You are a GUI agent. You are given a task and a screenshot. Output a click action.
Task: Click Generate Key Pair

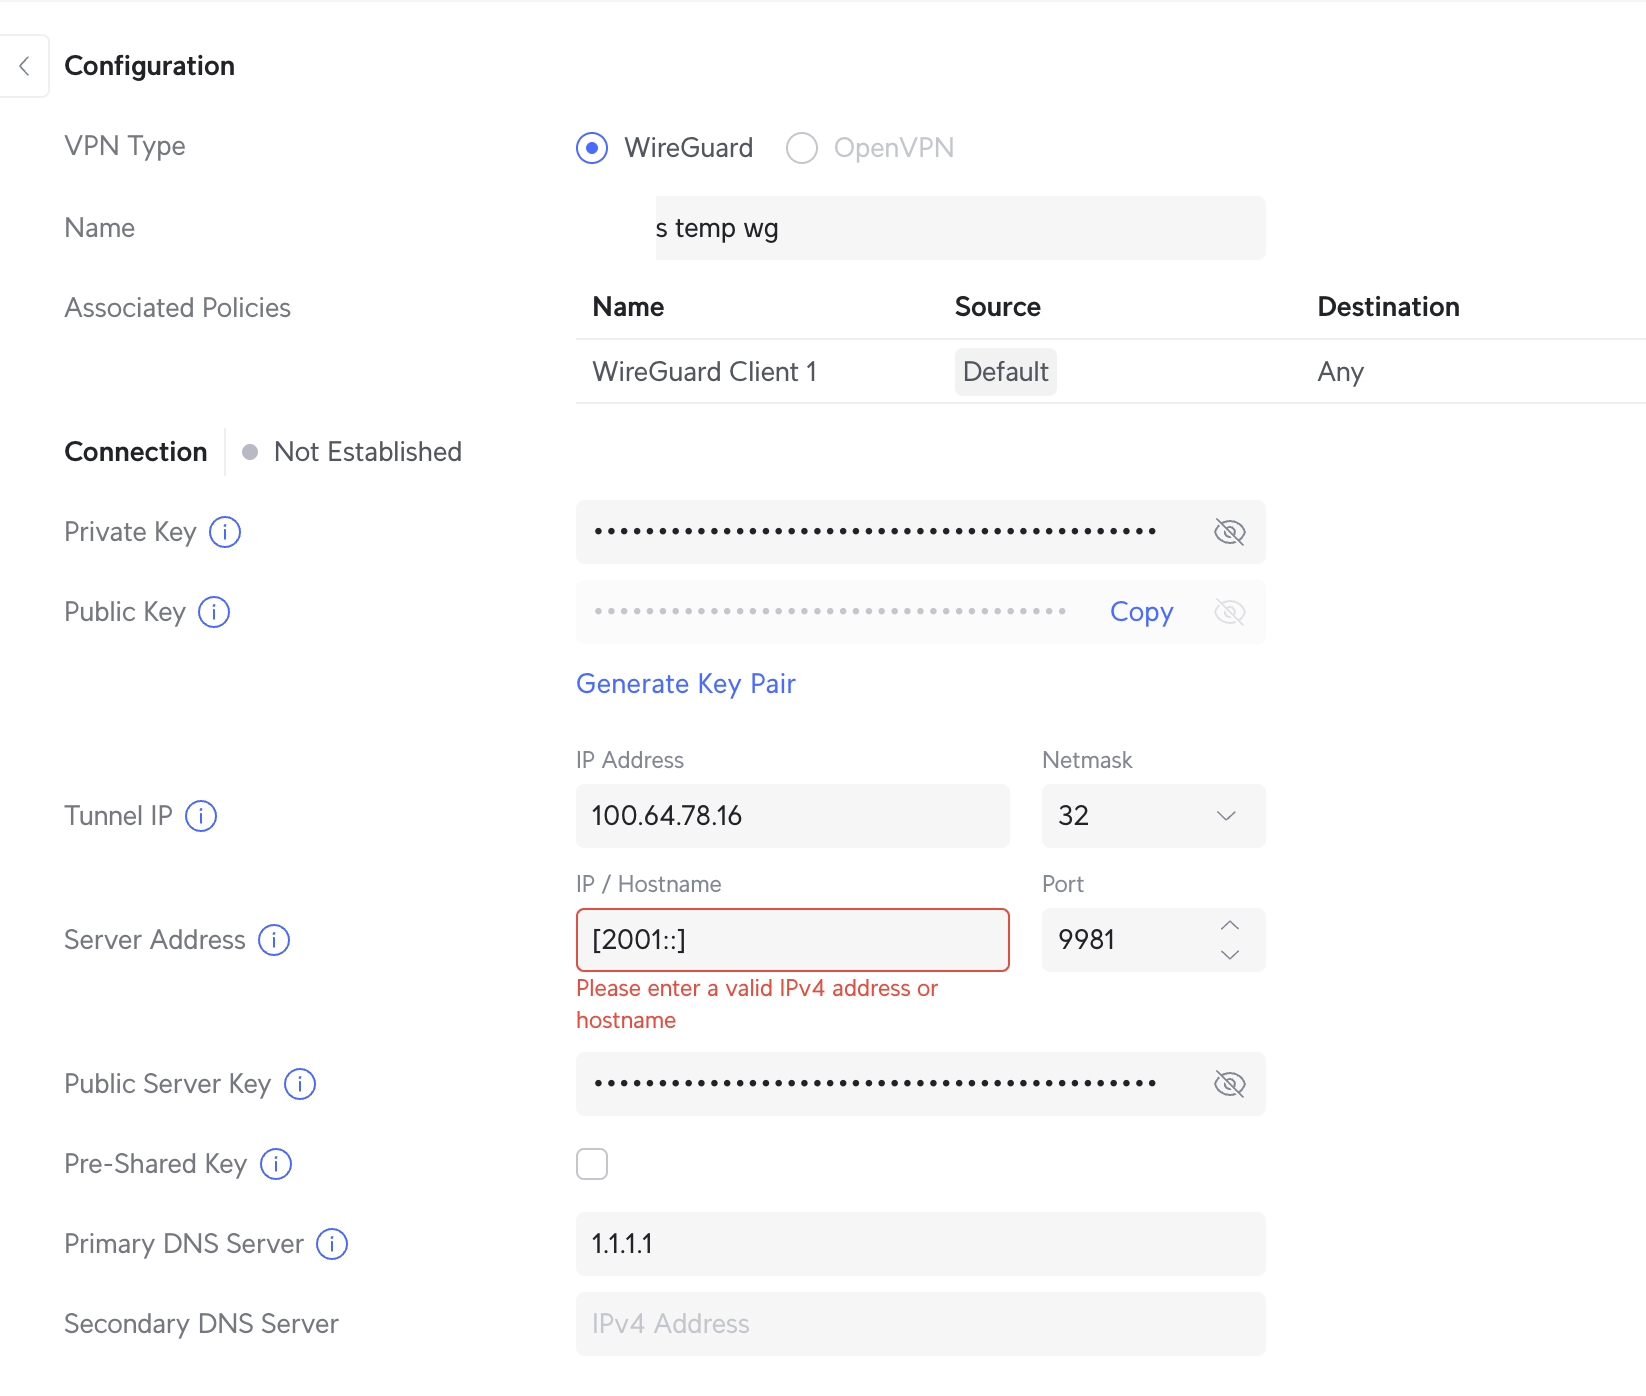point(686,684)
